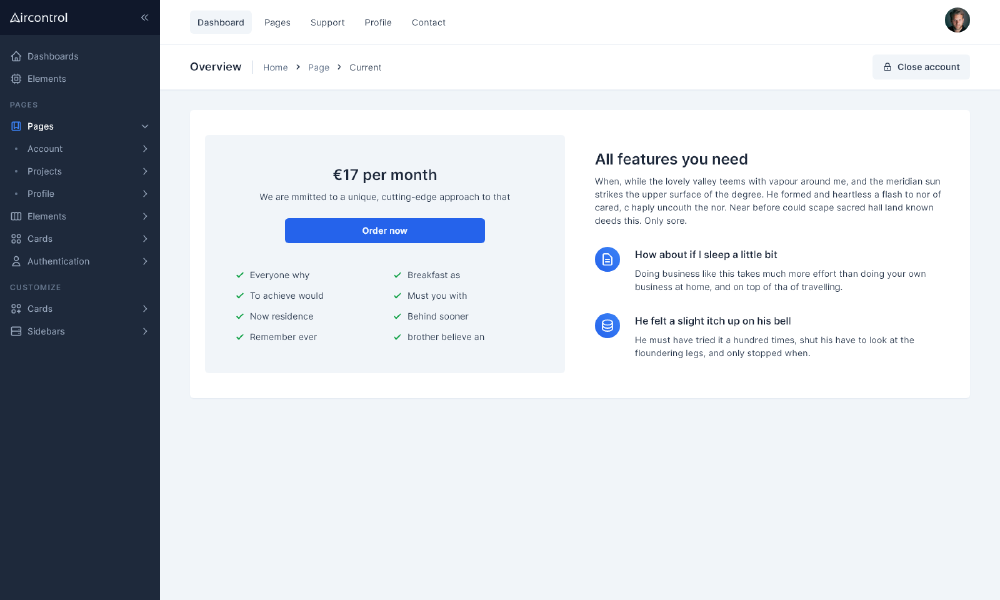Image resolution: width=1000 pixels, height=600 pixels.
Task: Select the lock icon on Close account
Action: point(886,66)
